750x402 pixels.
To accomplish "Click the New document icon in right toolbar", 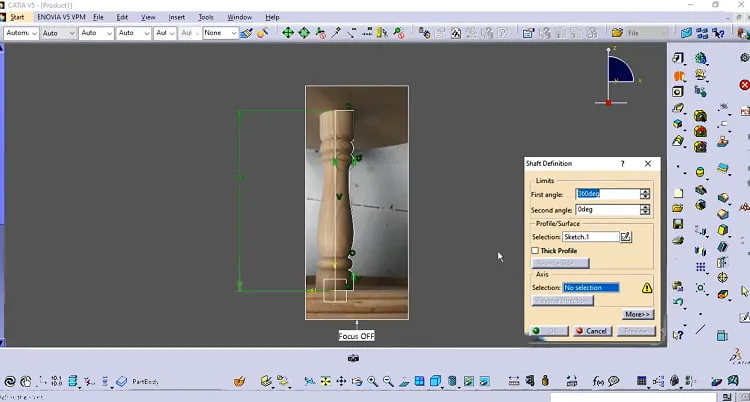I will 678,194.
